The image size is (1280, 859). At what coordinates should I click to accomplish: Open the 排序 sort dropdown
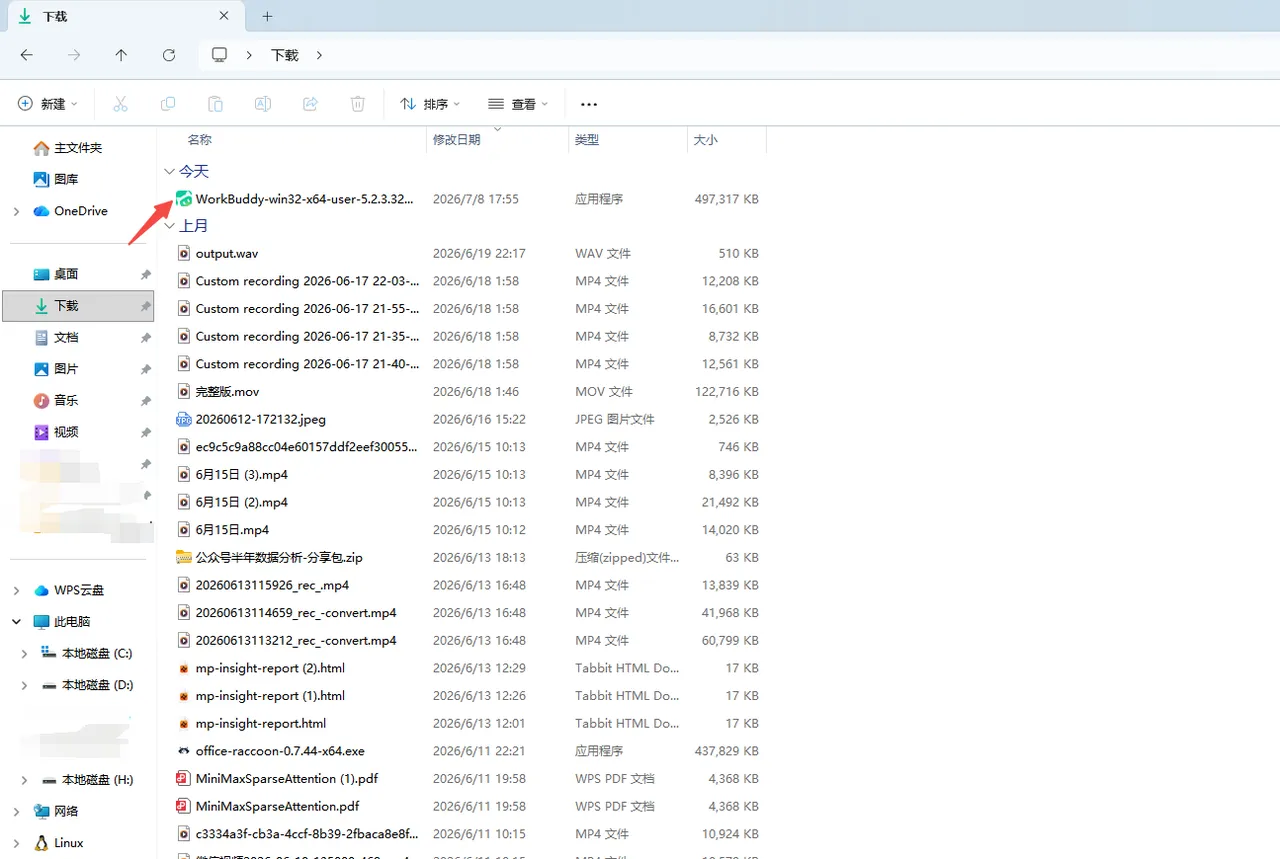[x=430, y=104]
